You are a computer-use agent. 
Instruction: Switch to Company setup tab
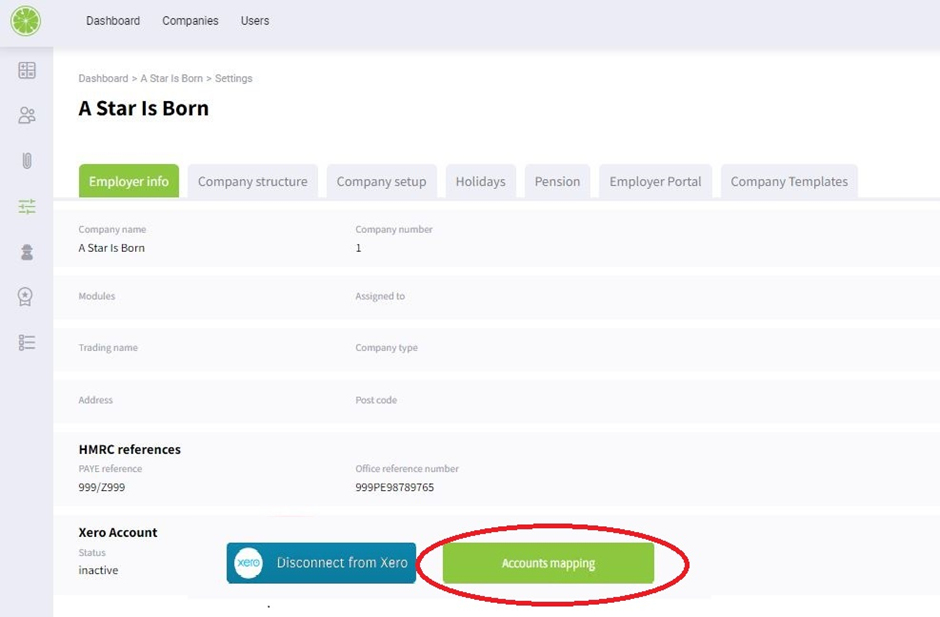pos(381,181)
